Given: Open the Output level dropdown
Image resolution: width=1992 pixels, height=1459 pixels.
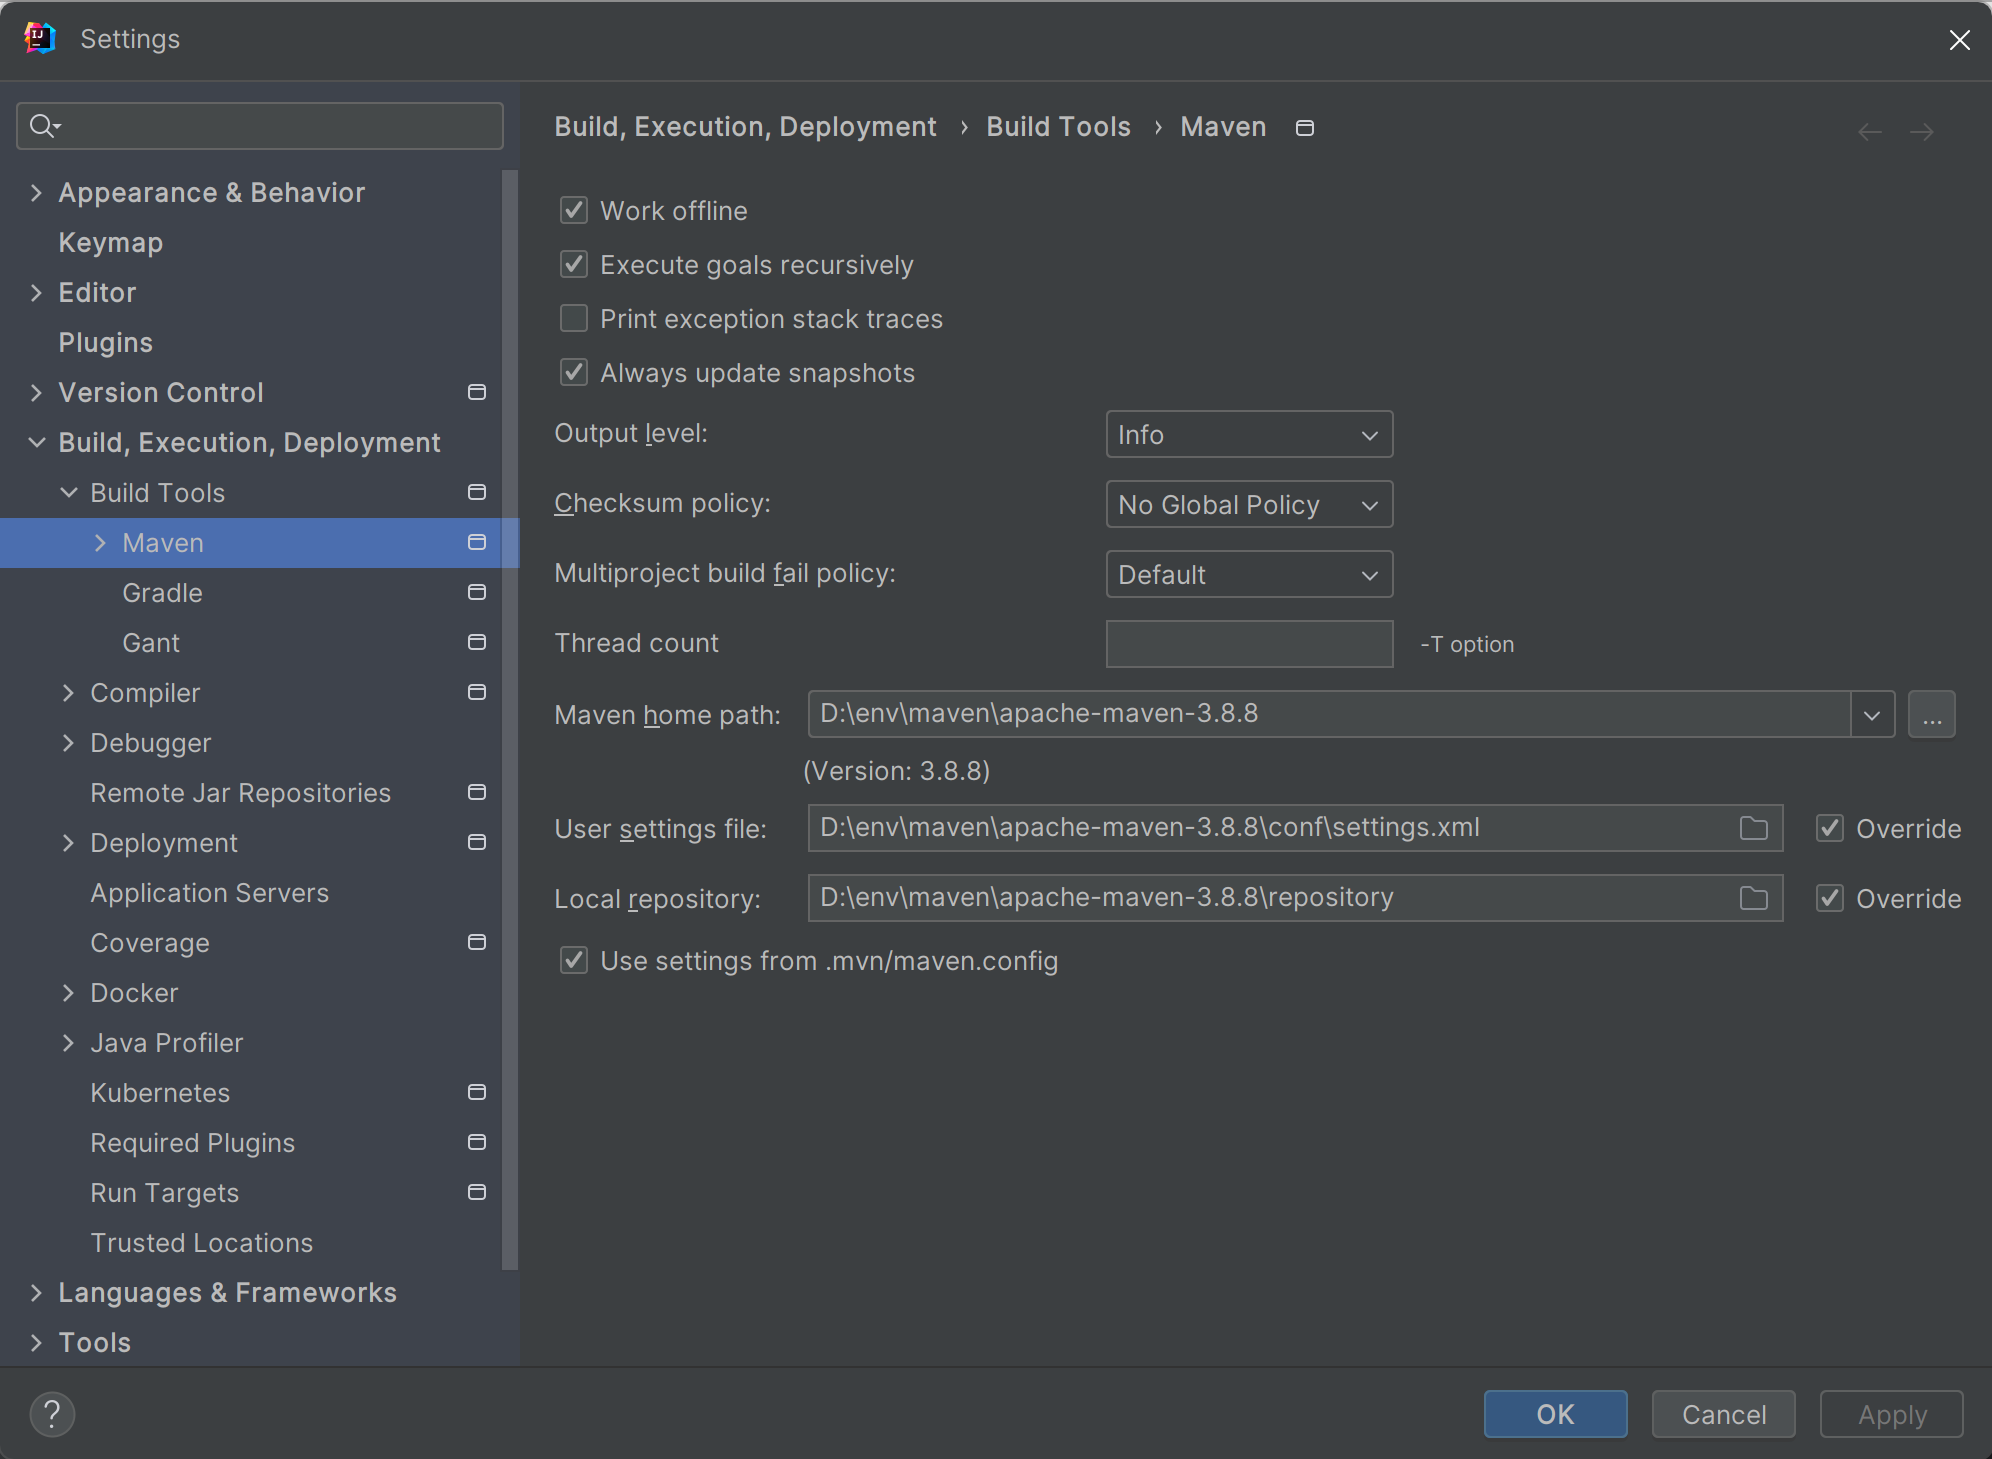Looking at the screenshot, I should point(1249,434).
